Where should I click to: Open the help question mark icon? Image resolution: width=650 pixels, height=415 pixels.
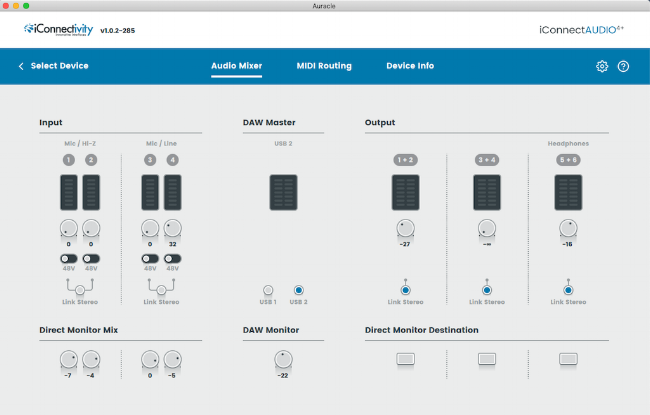coord(623,66)
